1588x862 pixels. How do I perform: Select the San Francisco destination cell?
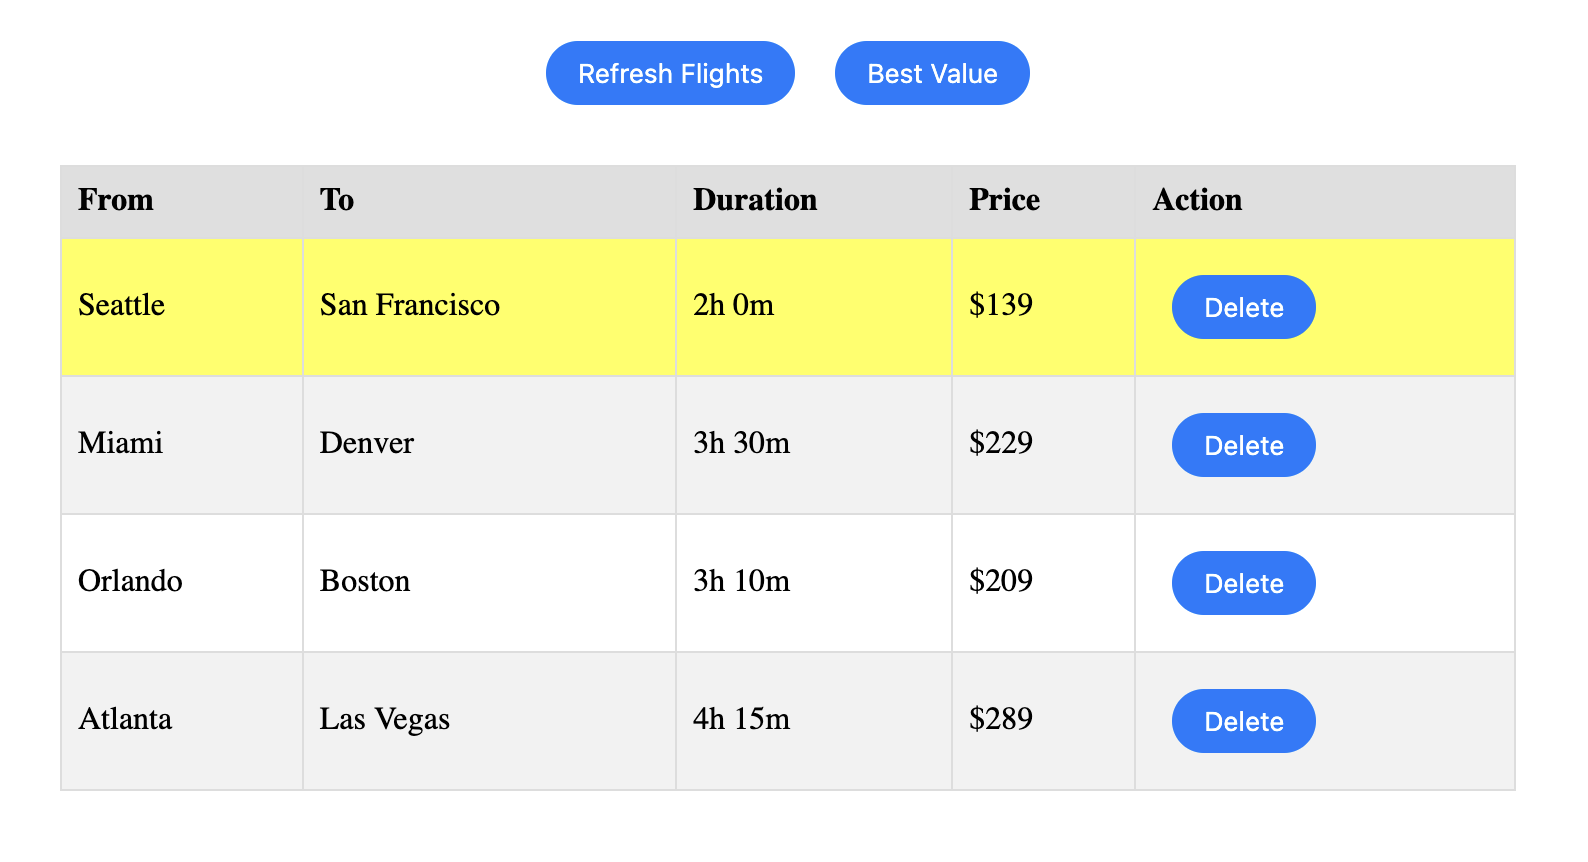coord(410,305)
